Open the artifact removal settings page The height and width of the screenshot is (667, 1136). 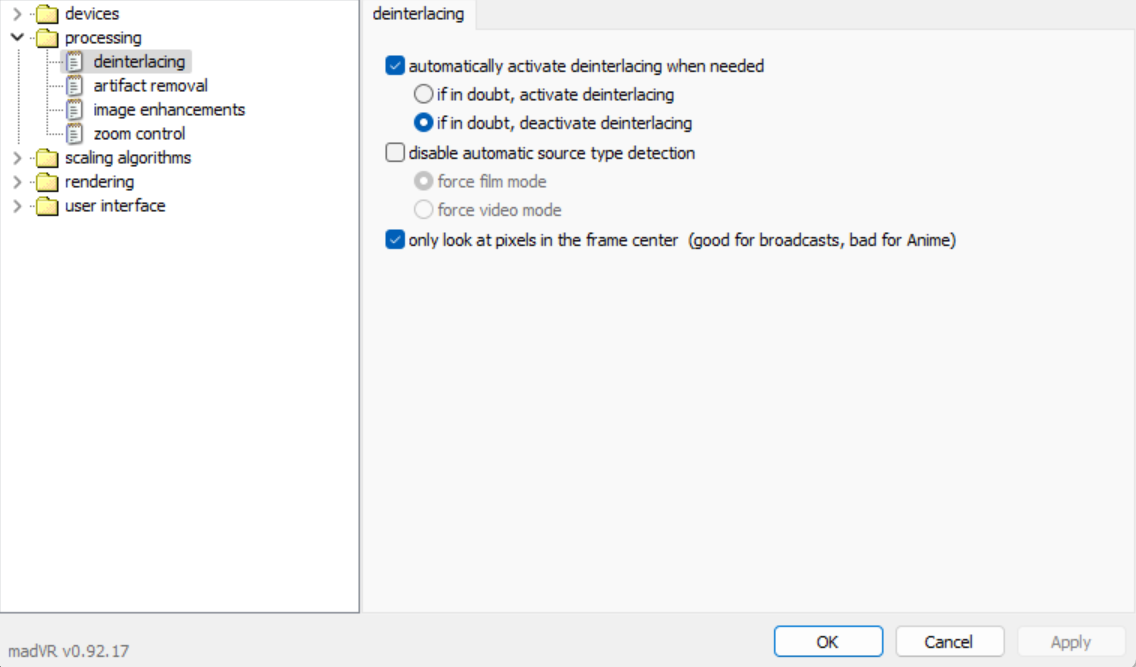[x=150, y=86]
